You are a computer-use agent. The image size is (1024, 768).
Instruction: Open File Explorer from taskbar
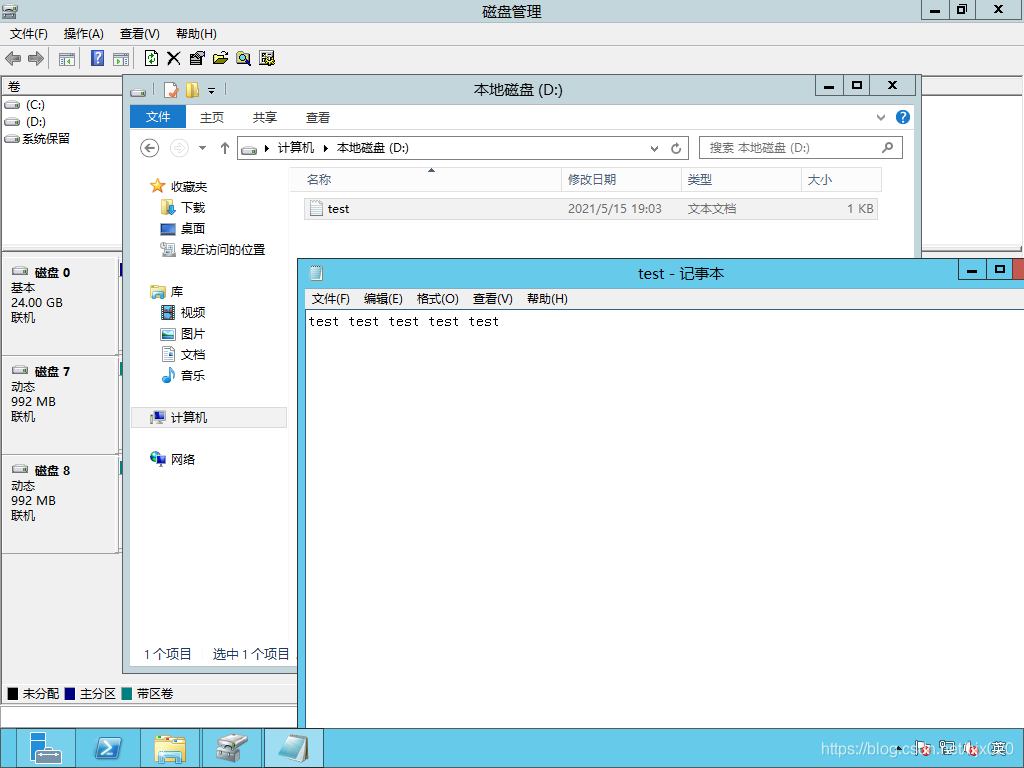click(170, 748)
